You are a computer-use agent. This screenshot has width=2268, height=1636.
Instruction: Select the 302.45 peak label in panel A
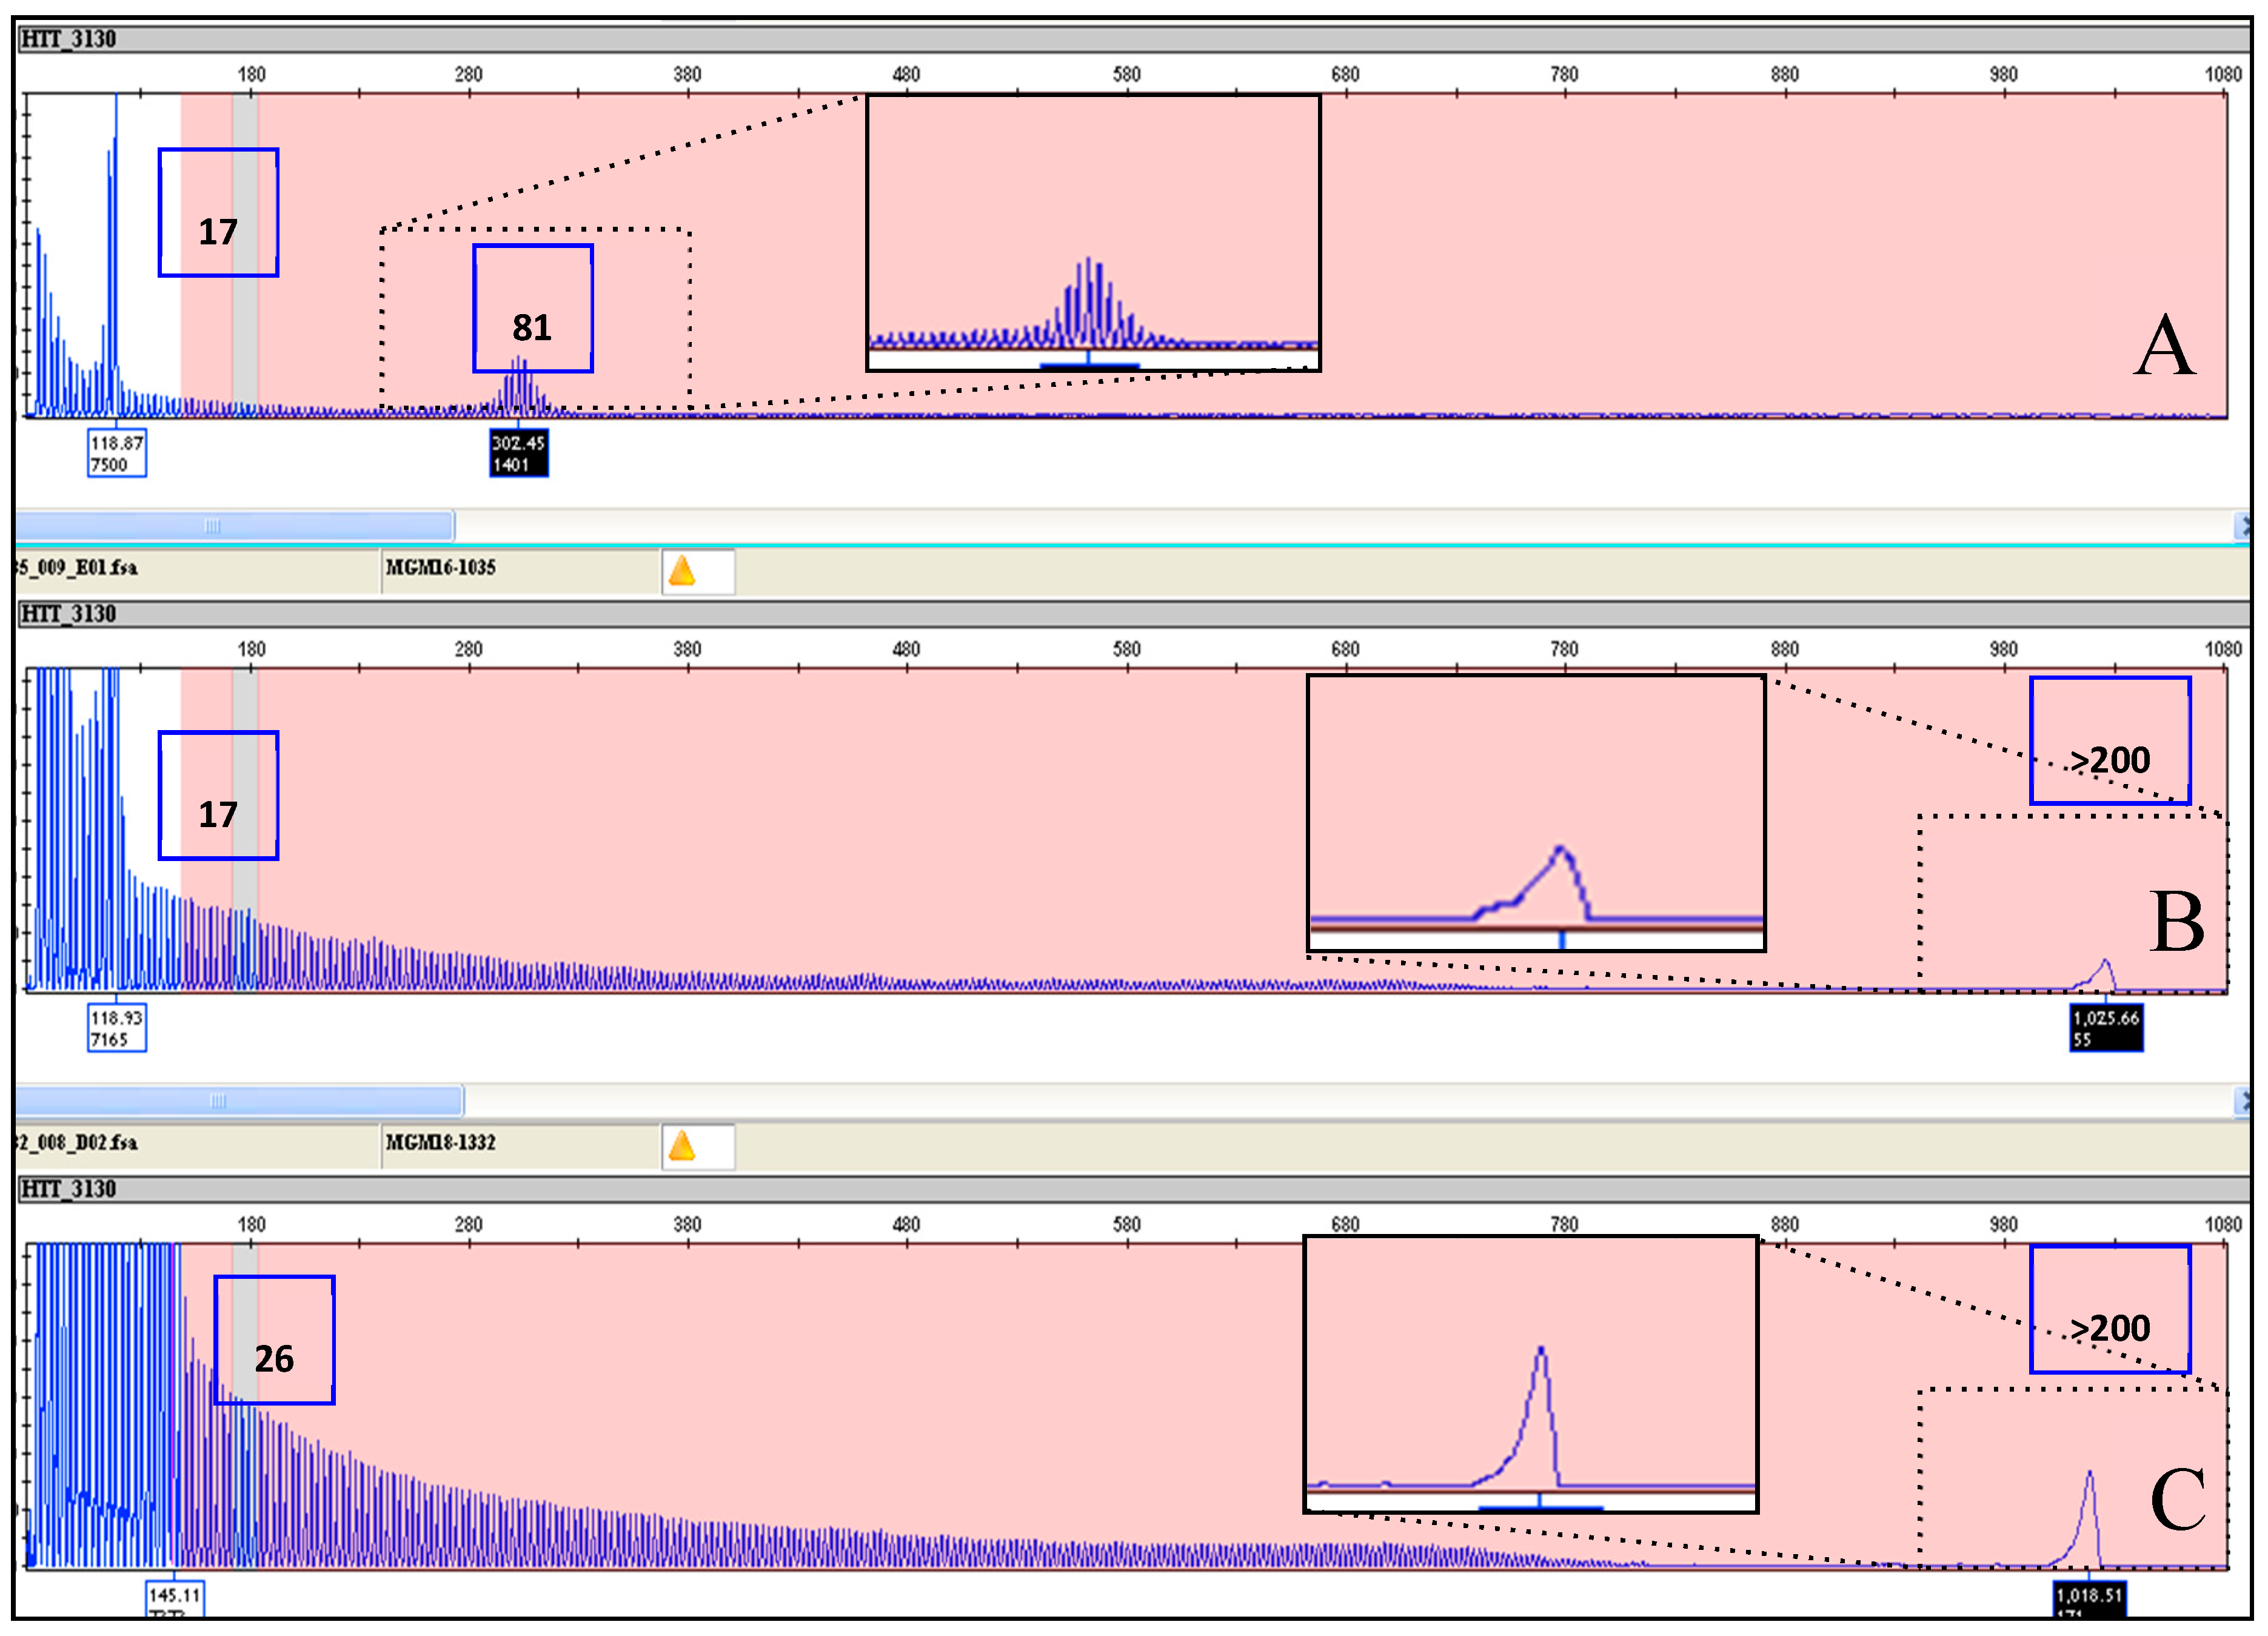point(518,453)
